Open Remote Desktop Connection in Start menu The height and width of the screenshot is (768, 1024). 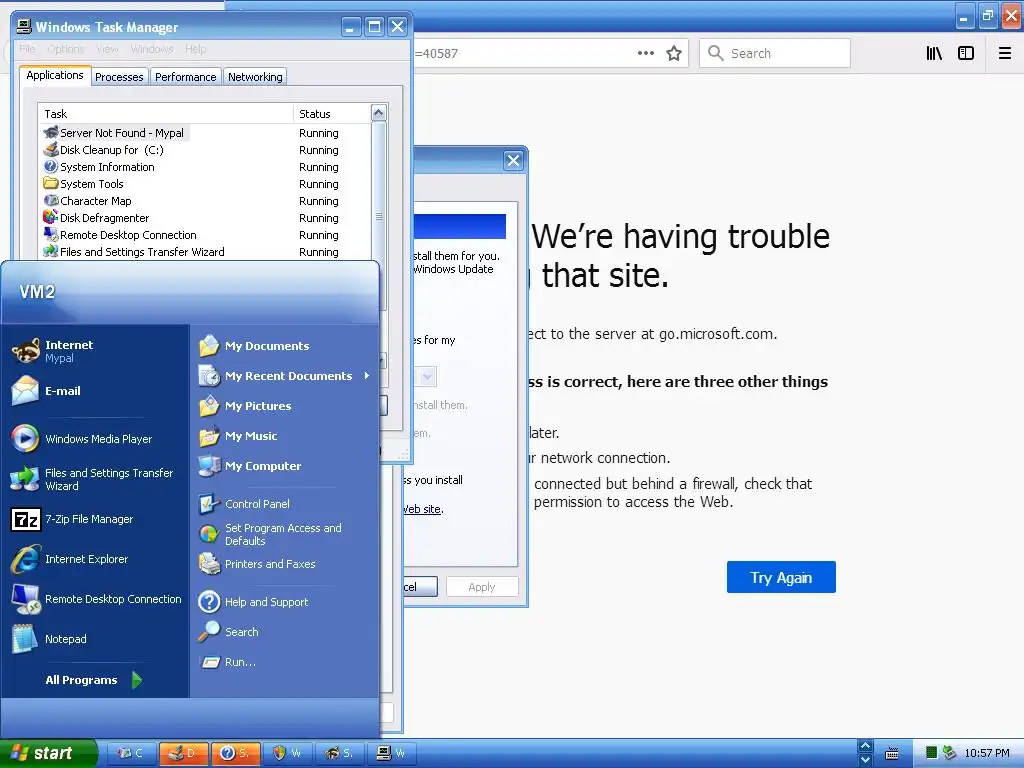point(97,599)
